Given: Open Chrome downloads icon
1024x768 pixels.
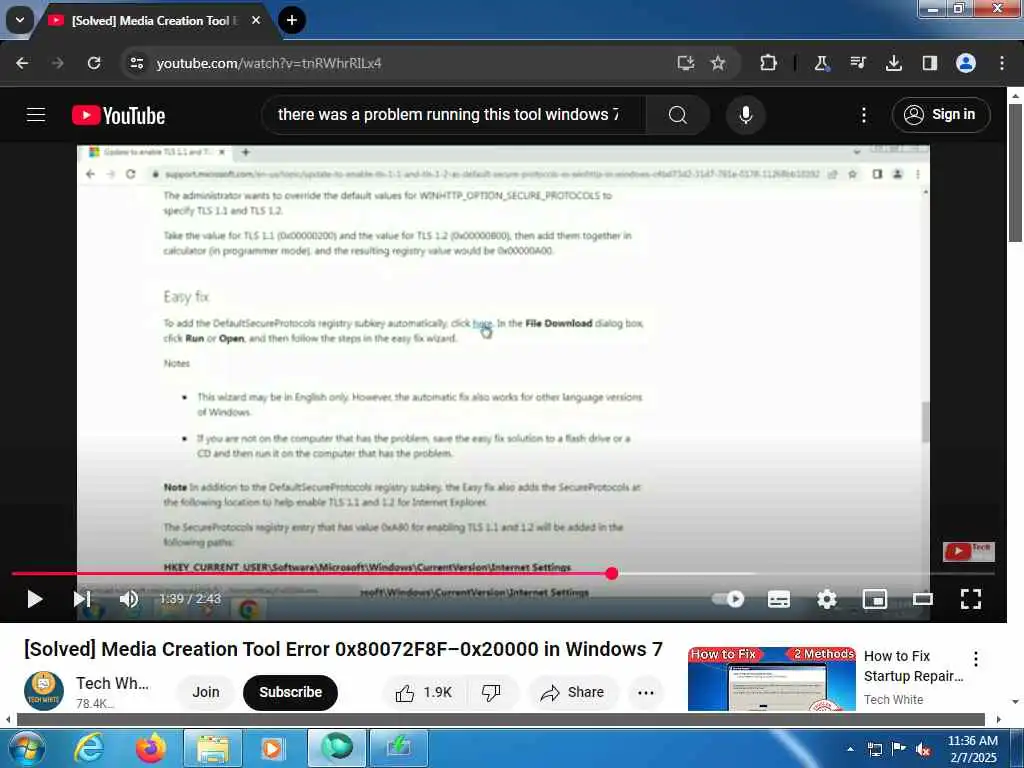Looking at the screenshot, I should [x=893, y=63].
